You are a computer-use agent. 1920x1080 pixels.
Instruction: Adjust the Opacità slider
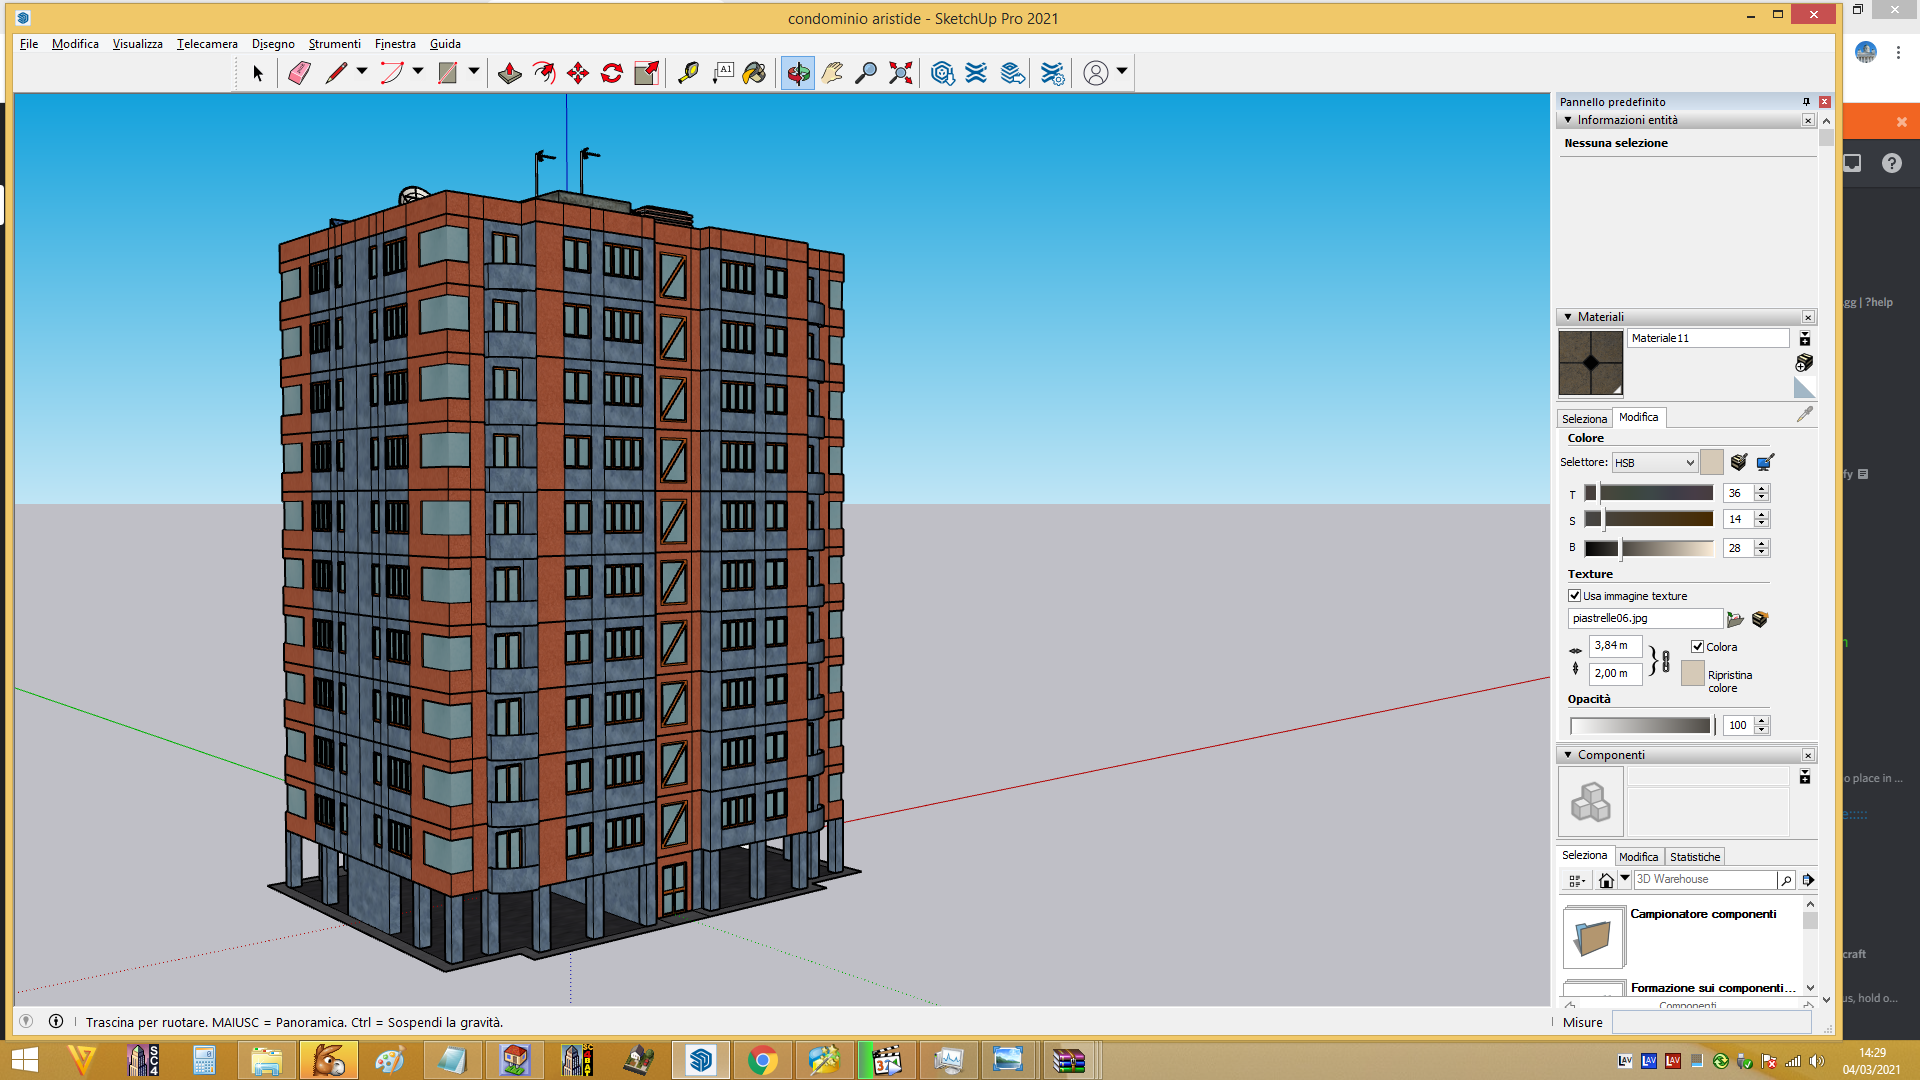coord(1641,725)
